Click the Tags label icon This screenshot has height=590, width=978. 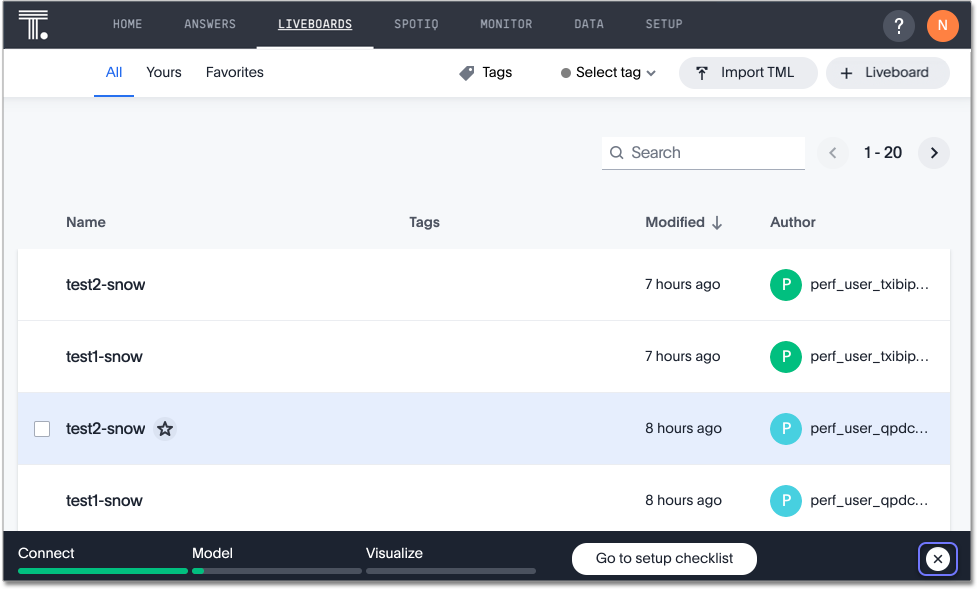(x=467, y=73)
